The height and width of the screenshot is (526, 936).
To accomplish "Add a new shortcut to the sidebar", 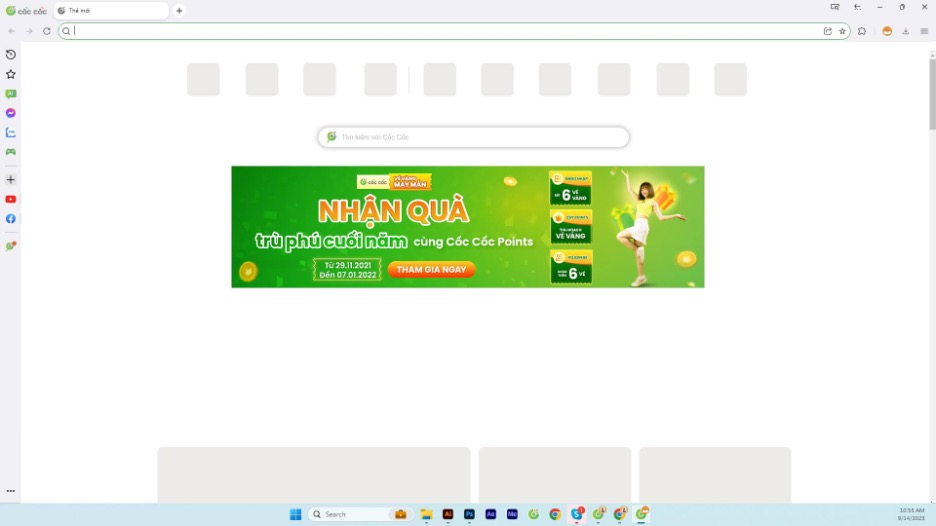I will pyautogui.click(x=11, y=180).
